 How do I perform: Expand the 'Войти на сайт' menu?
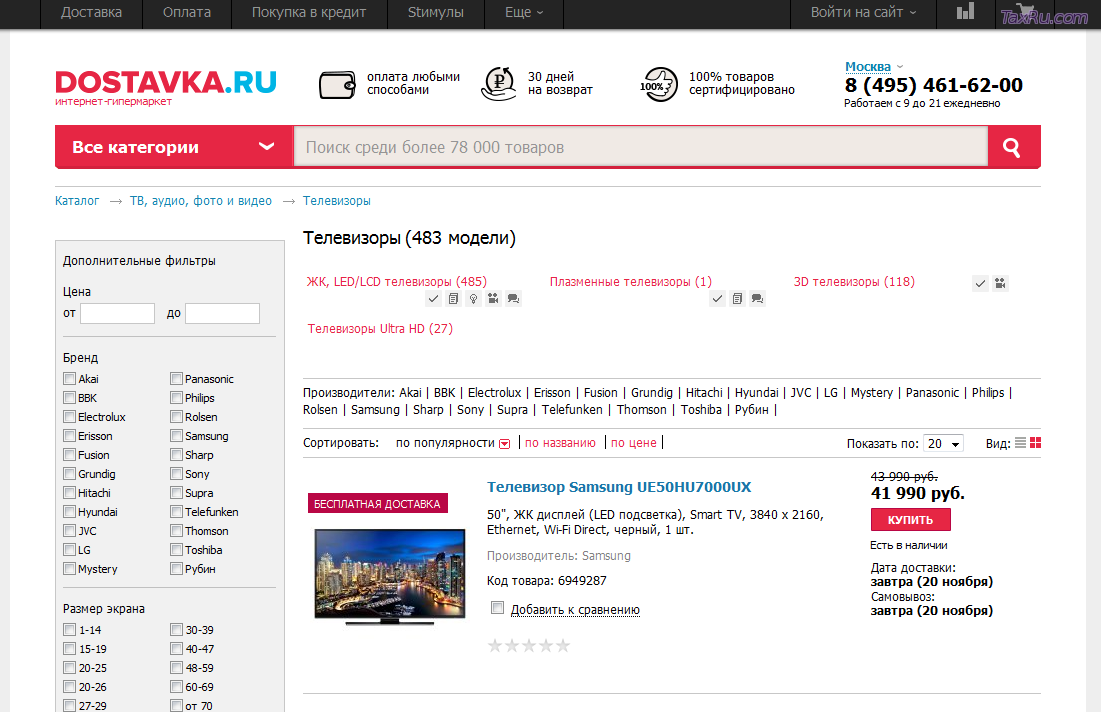pos(863,13)
